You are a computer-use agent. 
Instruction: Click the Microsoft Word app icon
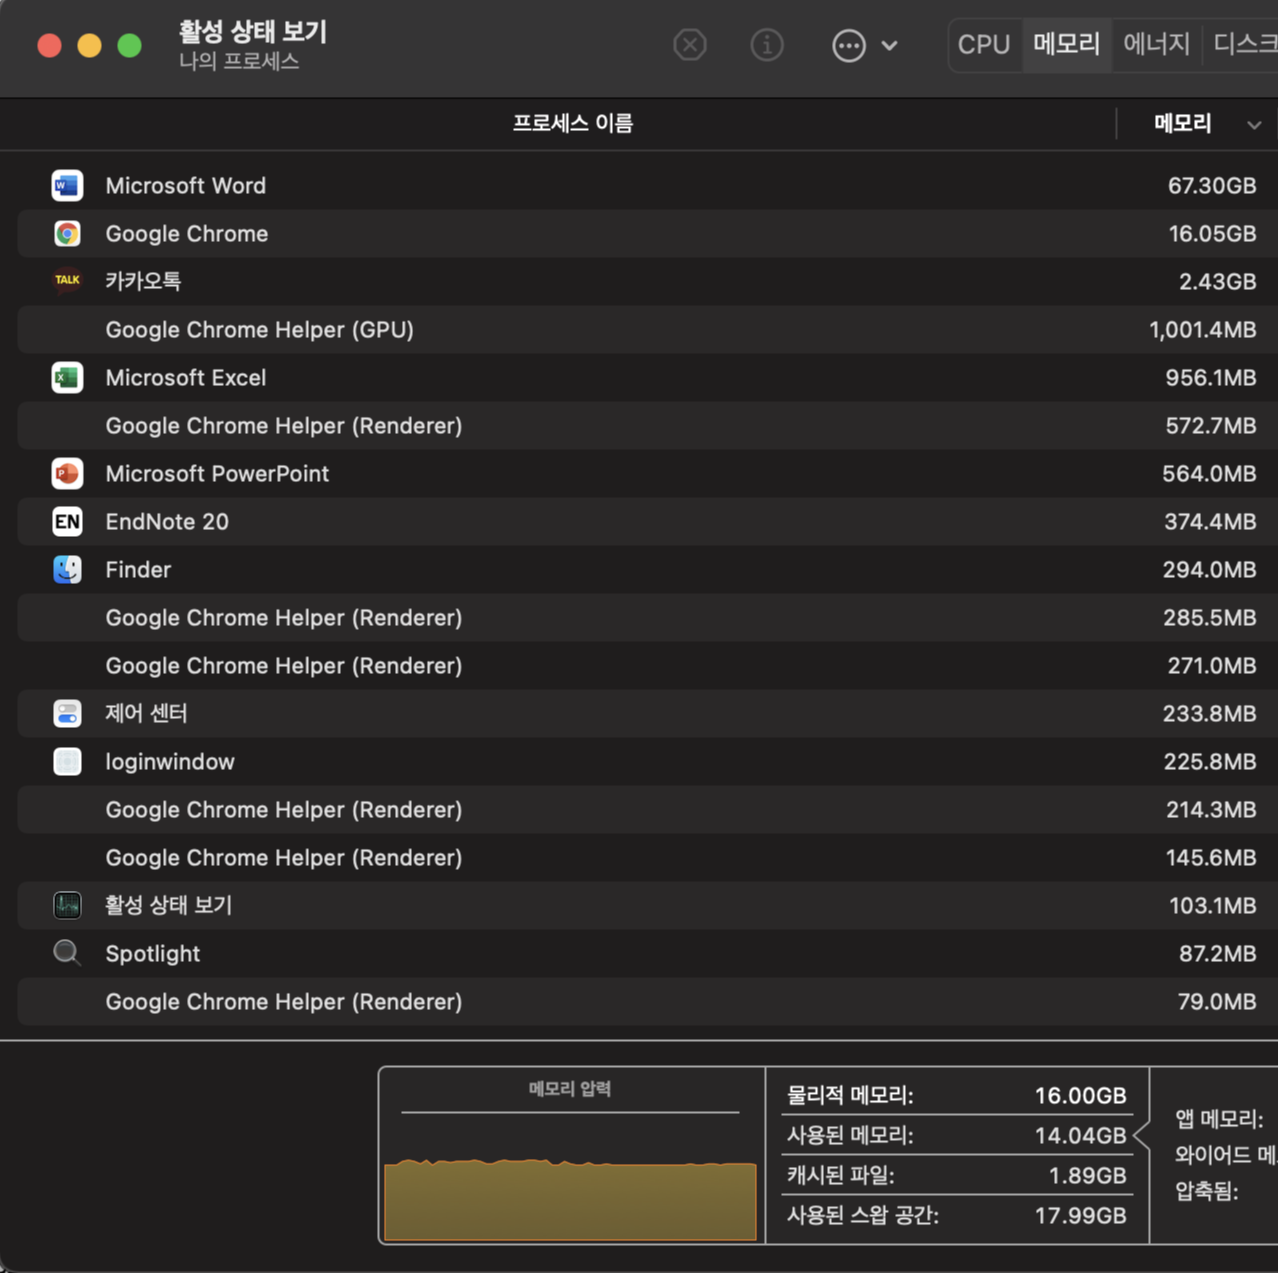[x=67, y=186]
